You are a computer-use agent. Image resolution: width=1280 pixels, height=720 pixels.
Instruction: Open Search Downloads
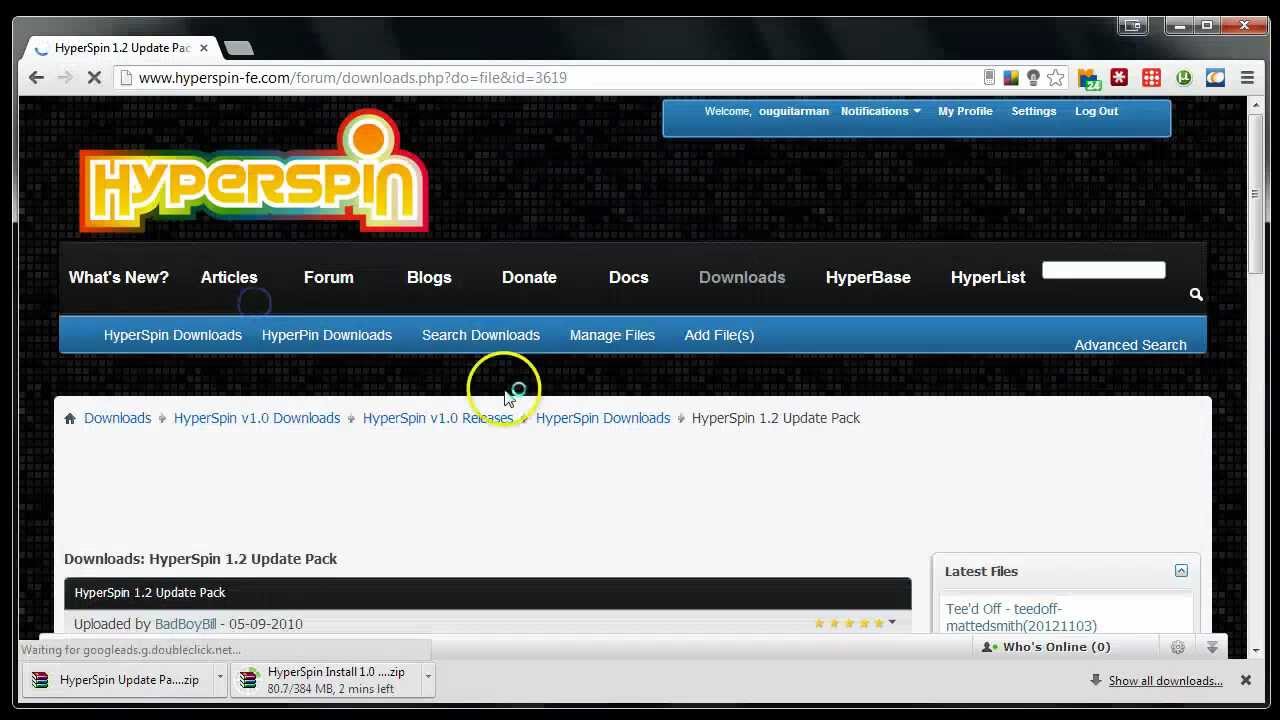pyautogui.click(x=481, y=335)
